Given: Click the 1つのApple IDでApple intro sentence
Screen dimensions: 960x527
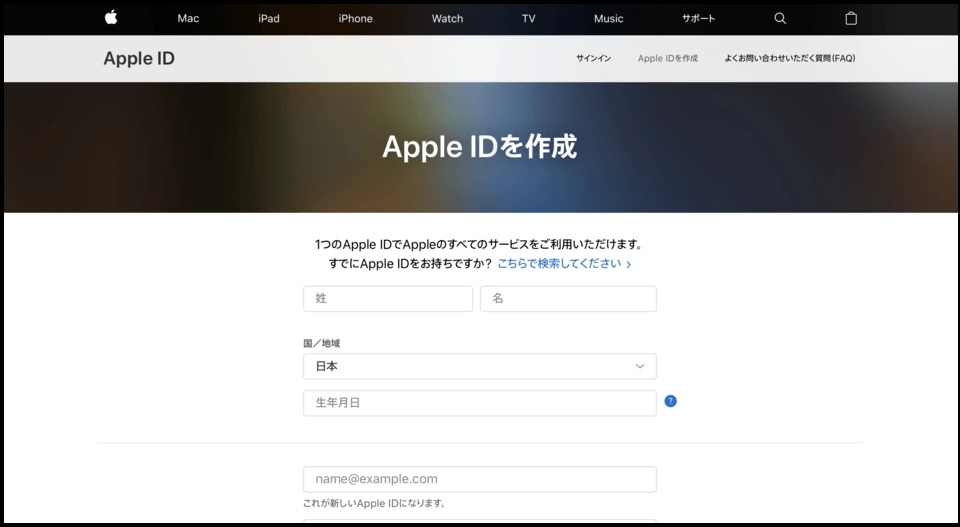Looking at the screenshot, I should [x=480, y=244].
